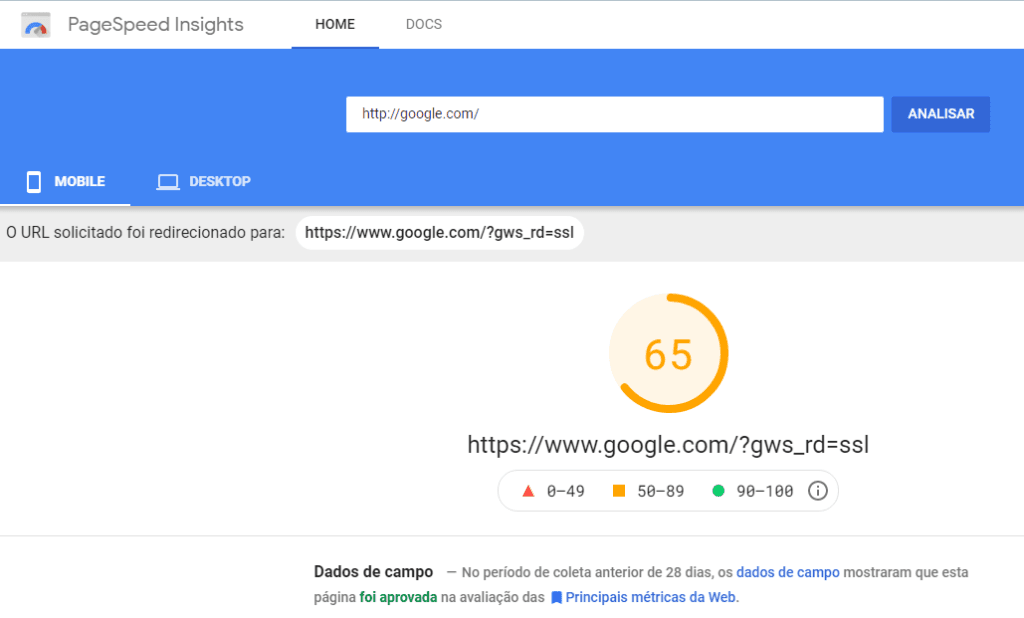
Task: Click the large analyzed URL heading
Action: (x=668, y=445)
